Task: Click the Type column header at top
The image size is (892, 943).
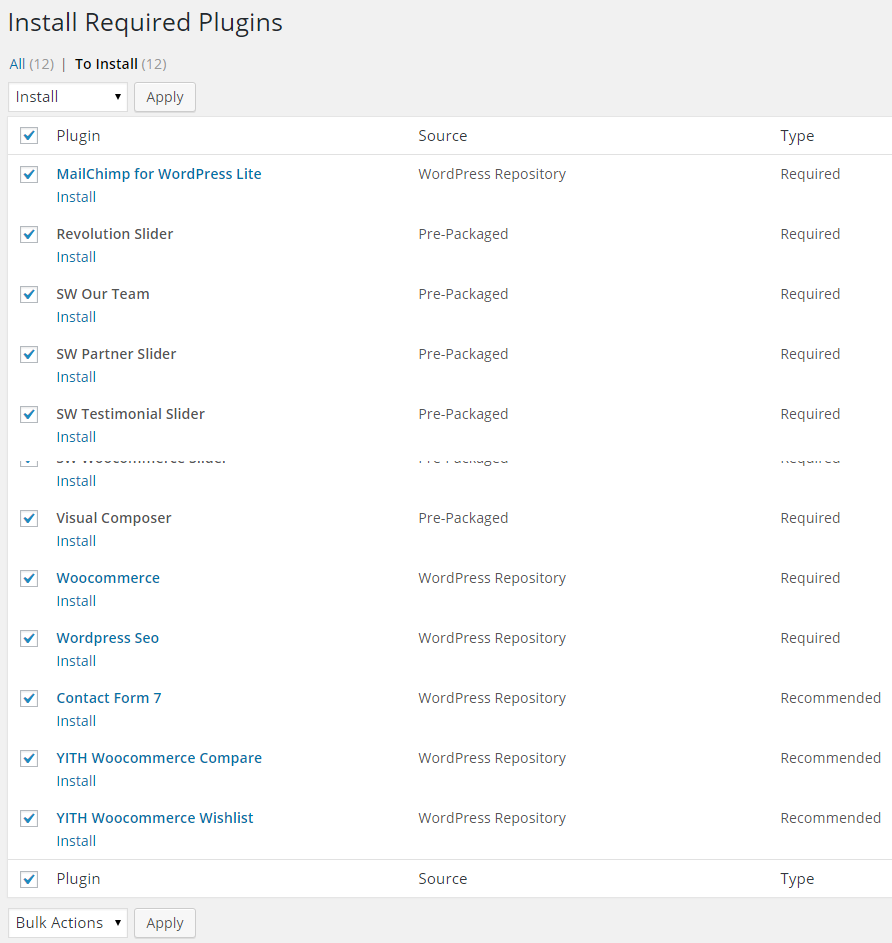Action: click(x=797, y=136)
